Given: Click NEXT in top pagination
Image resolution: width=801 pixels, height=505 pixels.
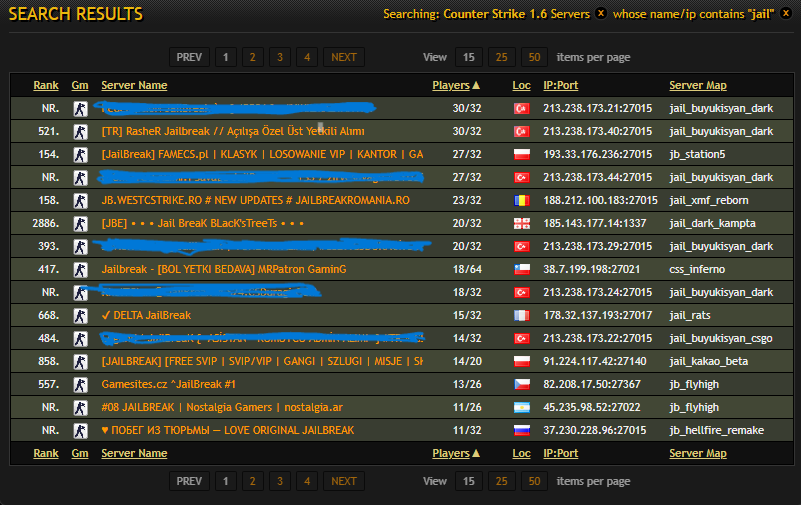Looking at the screenshot, I should 344,57.
